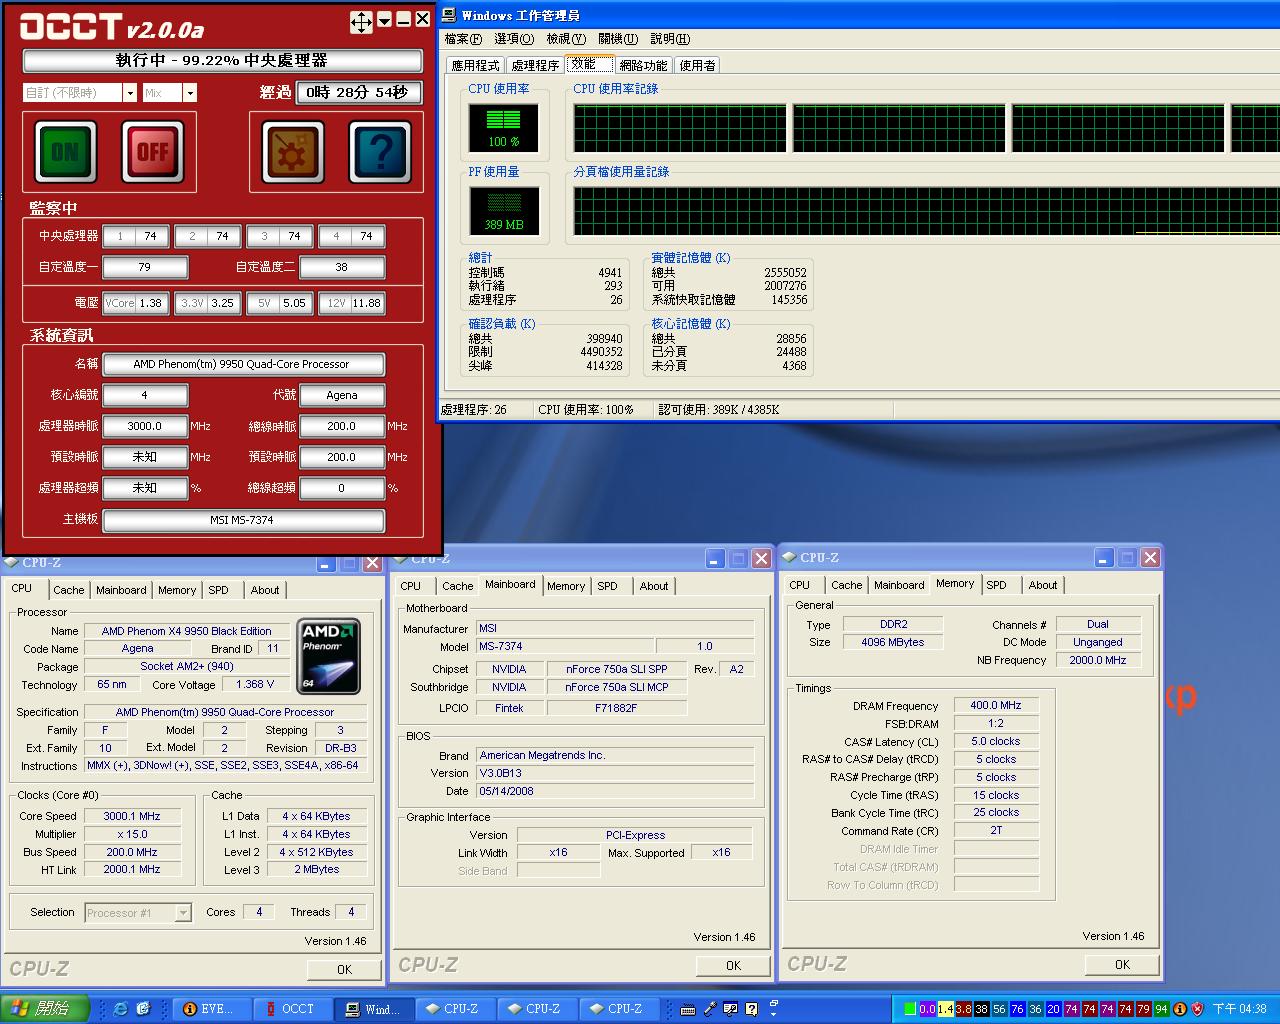Click the orange info tray icon
Image resolution: width=1280 pixels, height=1024 pixels.
[1179, 1009]
